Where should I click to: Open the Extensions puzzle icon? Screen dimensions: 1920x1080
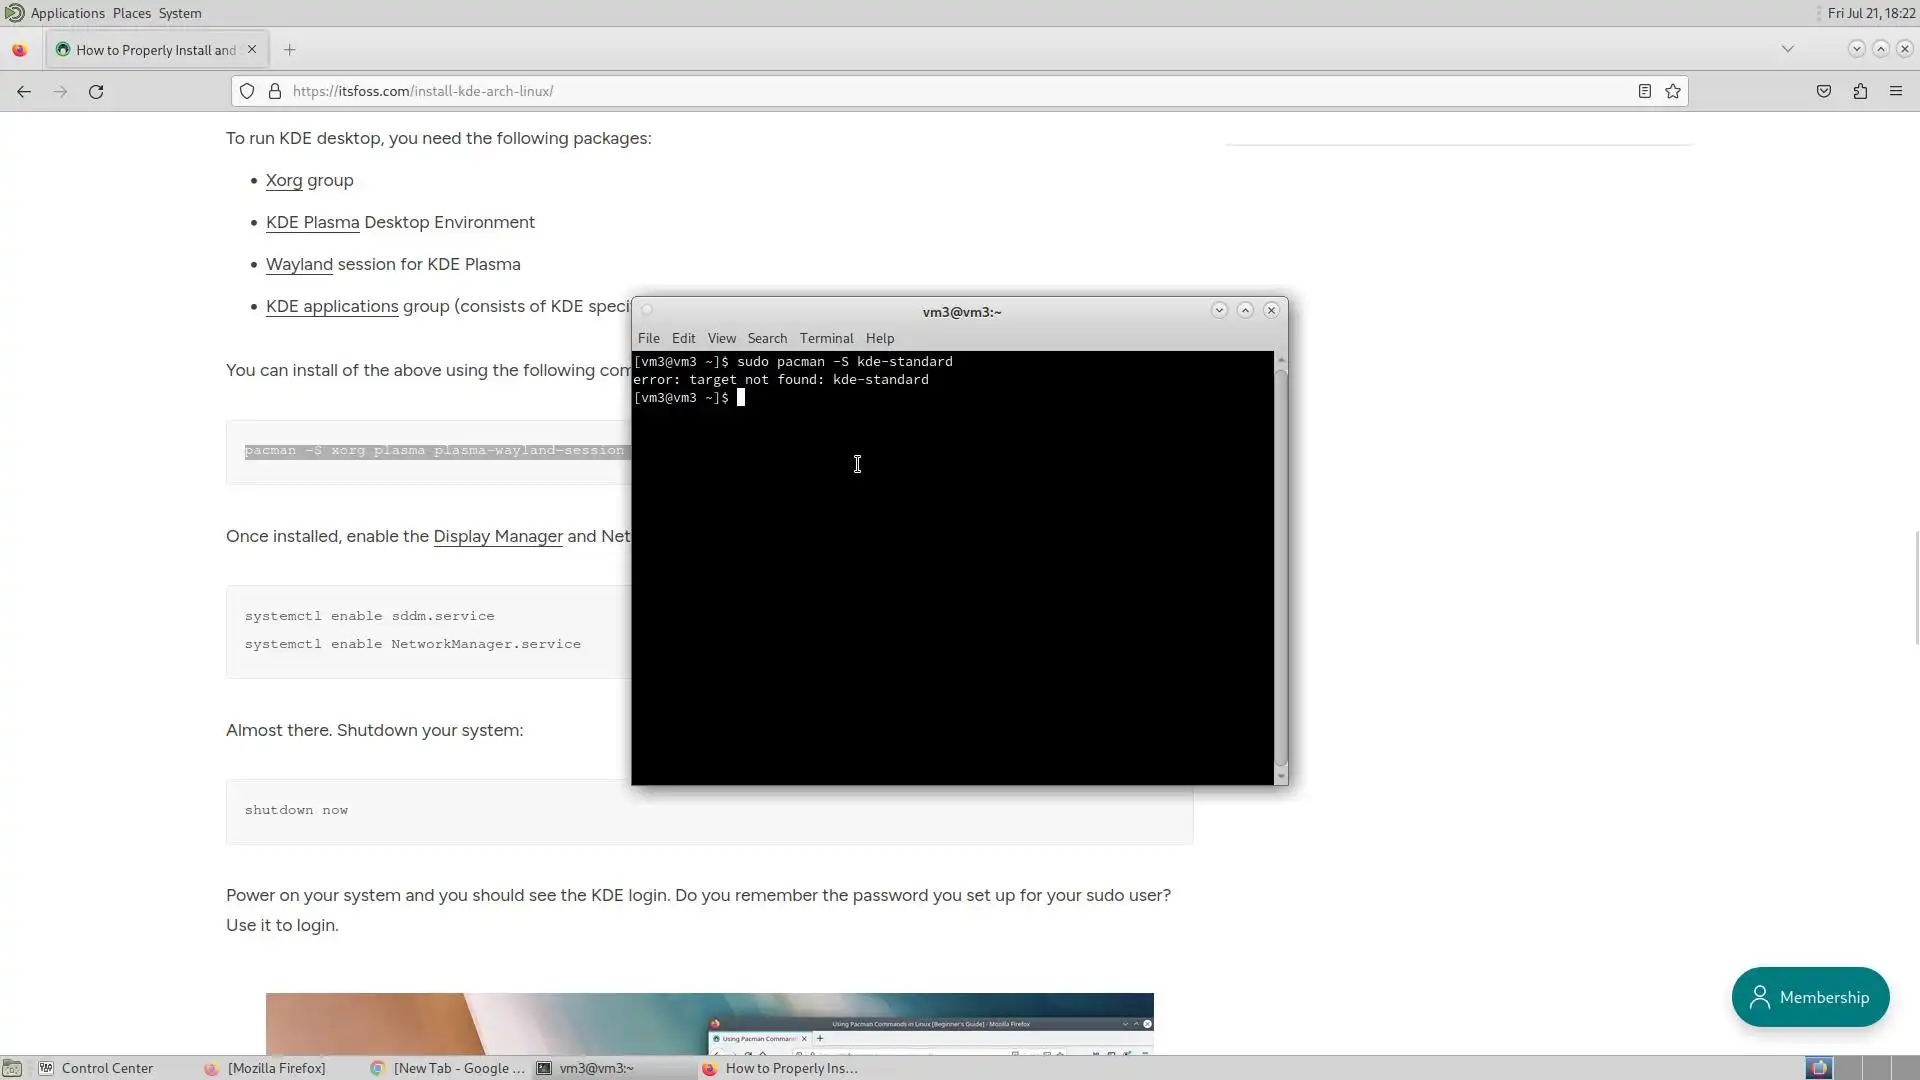pos(1860,91)
